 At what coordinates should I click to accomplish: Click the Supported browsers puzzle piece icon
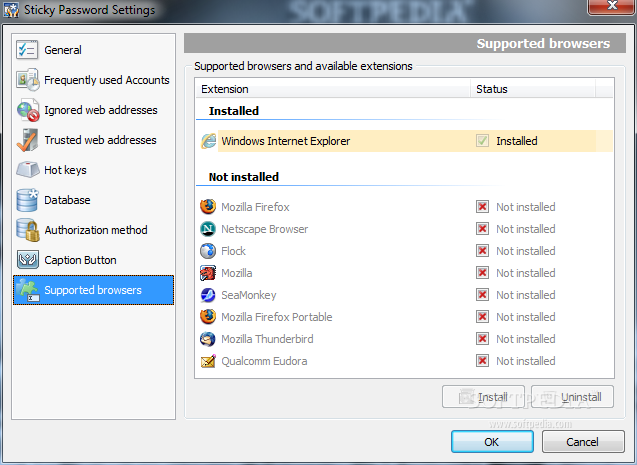pyautogui.click(x=28, y=290)
